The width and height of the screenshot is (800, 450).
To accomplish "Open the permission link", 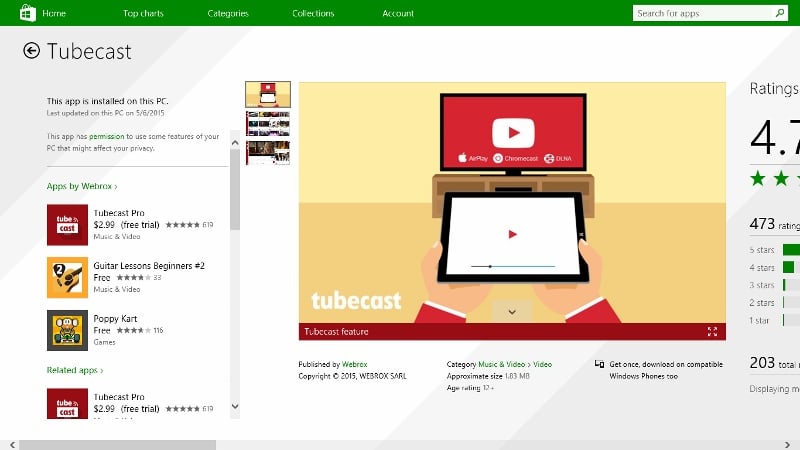I will click(x=107, y=136).
